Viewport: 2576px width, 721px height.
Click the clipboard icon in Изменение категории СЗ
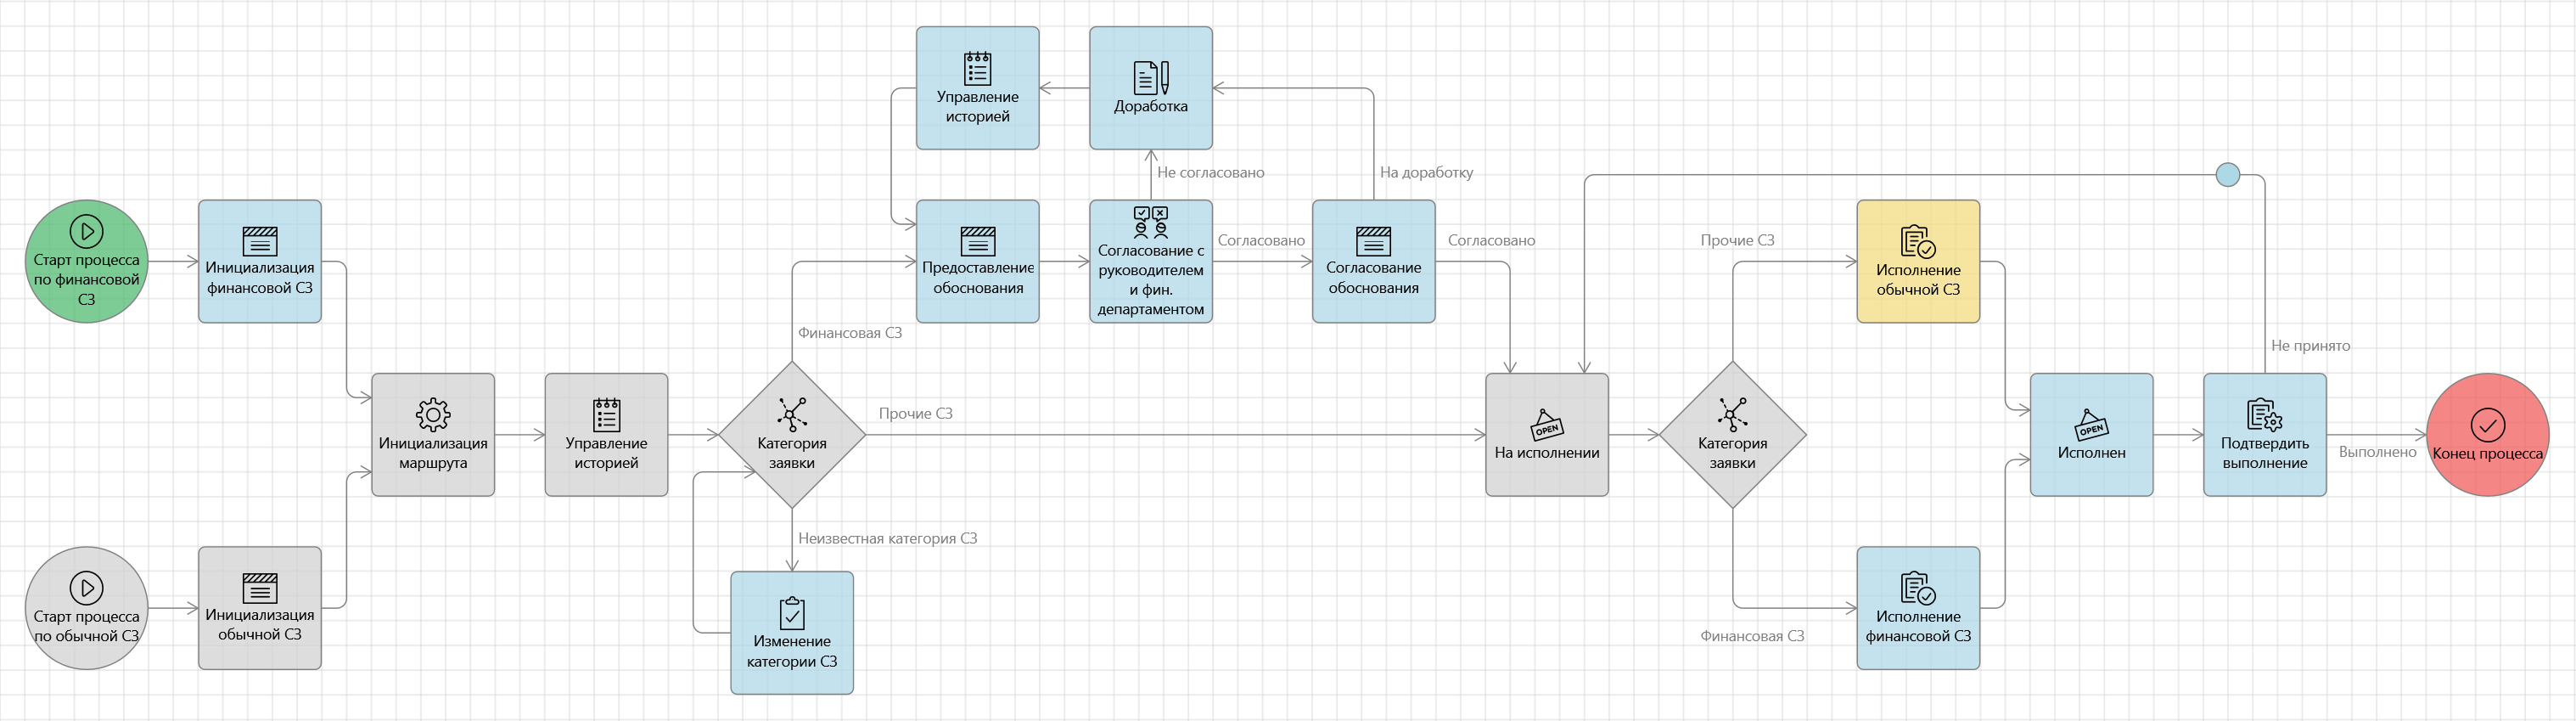pos(792,612)
